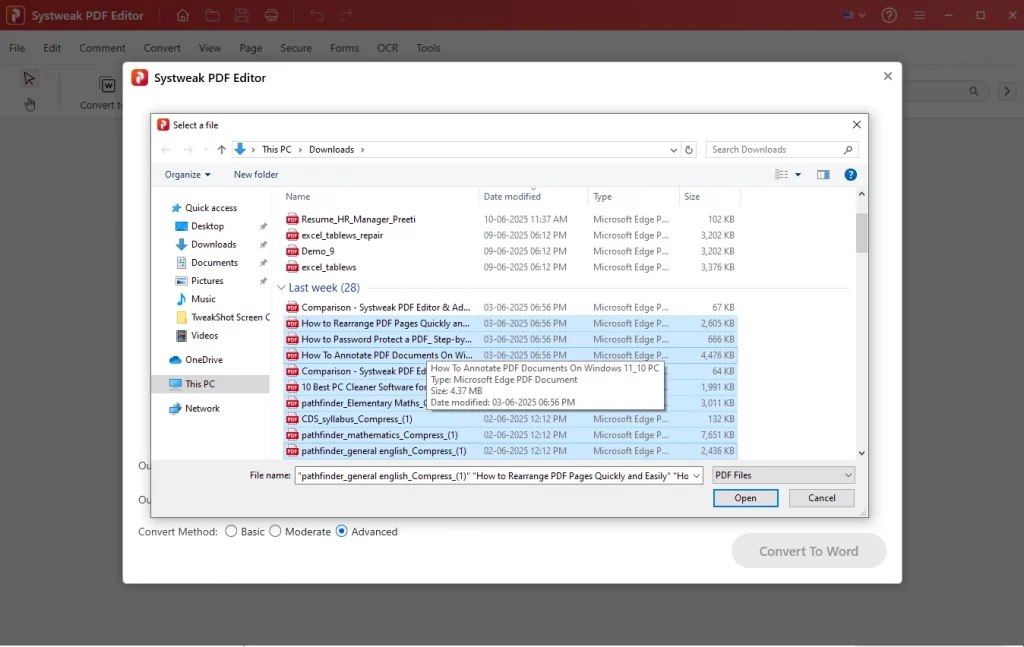Viewport: 1024px width, 647px height.
Task: Open the Tools menu
Action: pos(428,48)
